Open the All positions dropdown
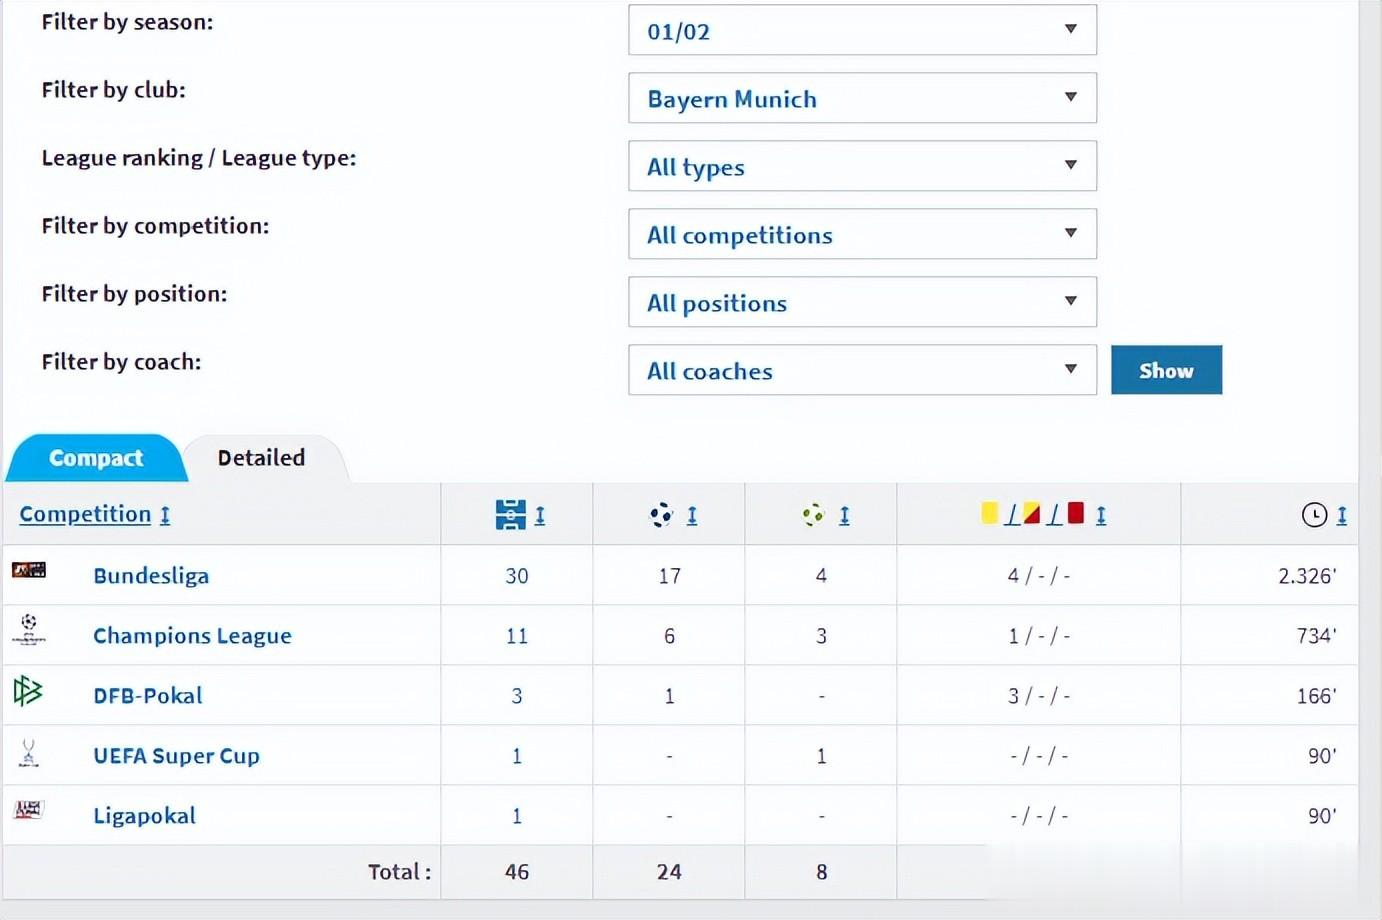This screenshot has width=1382, height=920. [862, 302]
